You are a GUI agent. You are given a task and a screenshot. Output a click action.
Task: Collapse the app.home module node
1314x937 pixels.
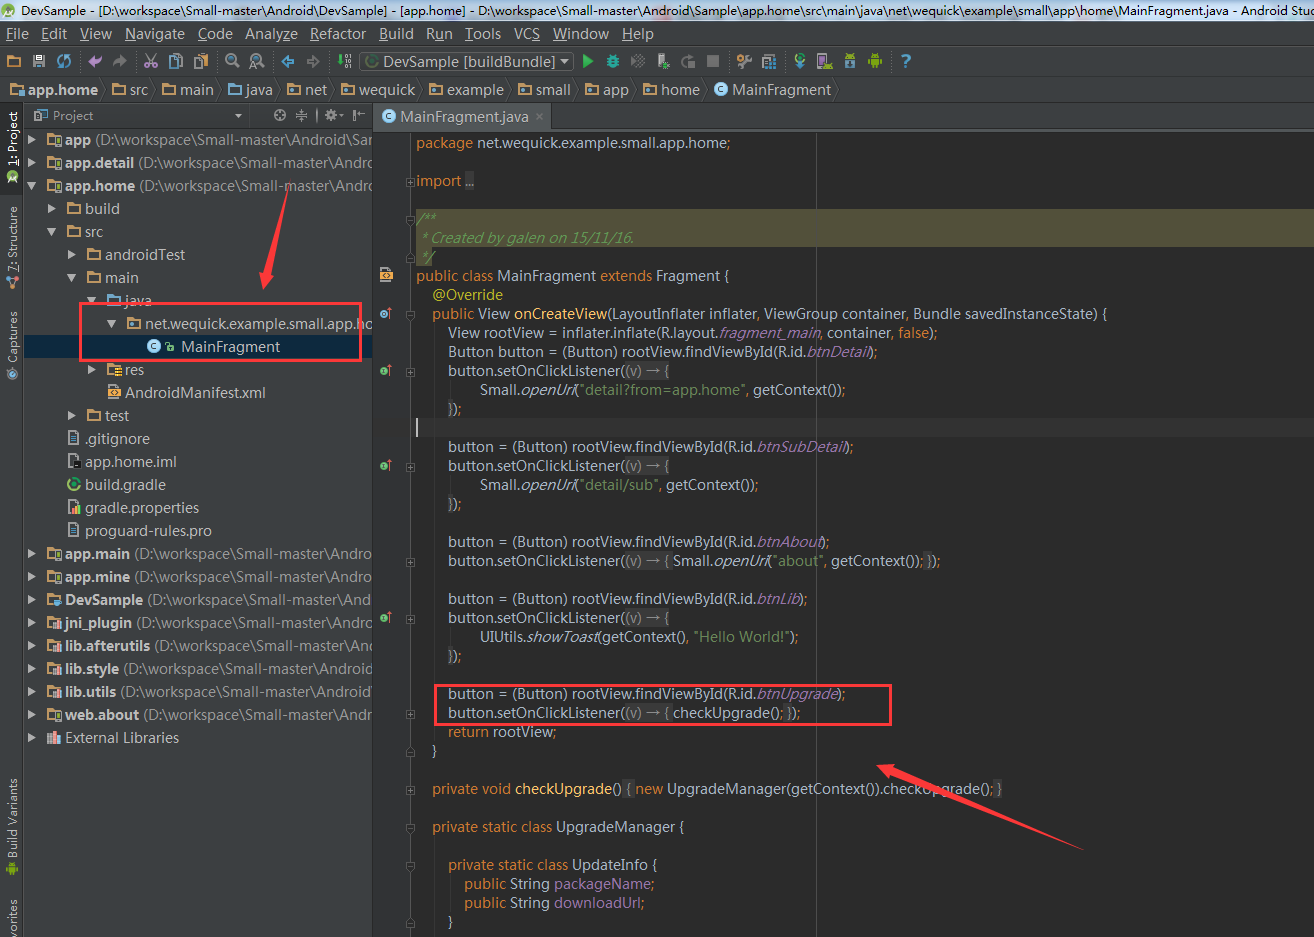[32, 186]
